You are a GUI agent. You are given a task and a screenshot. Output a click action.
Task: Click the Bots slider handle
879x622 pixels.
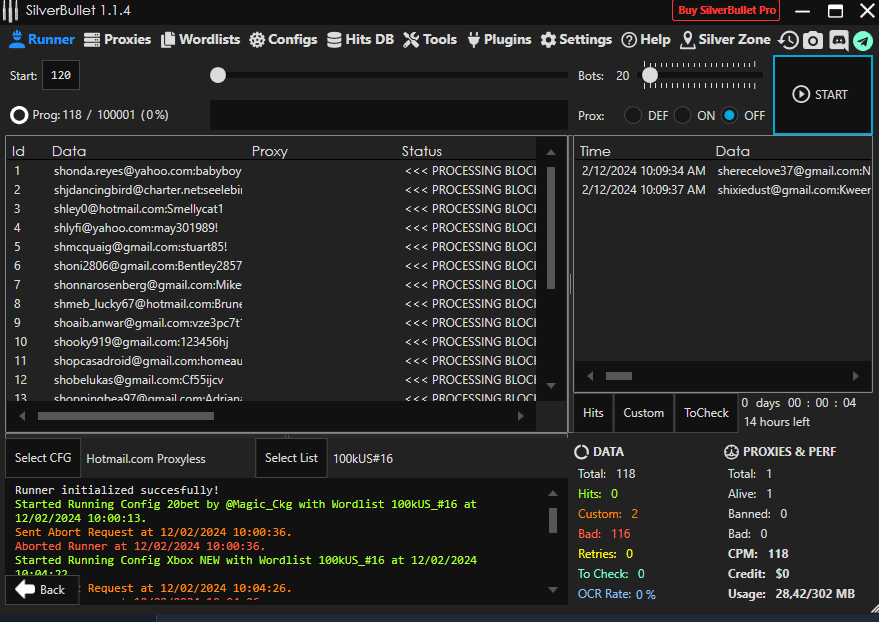(x=650, y=75)
